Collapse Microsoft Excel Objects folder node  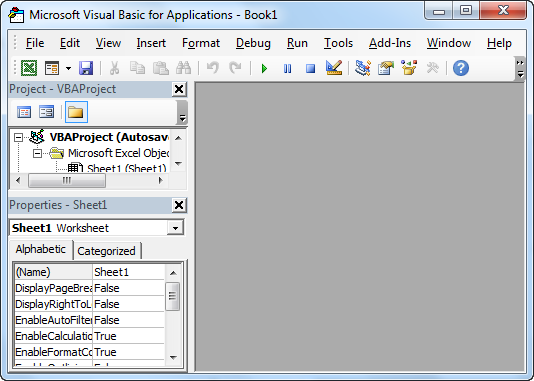click(37, 154)
